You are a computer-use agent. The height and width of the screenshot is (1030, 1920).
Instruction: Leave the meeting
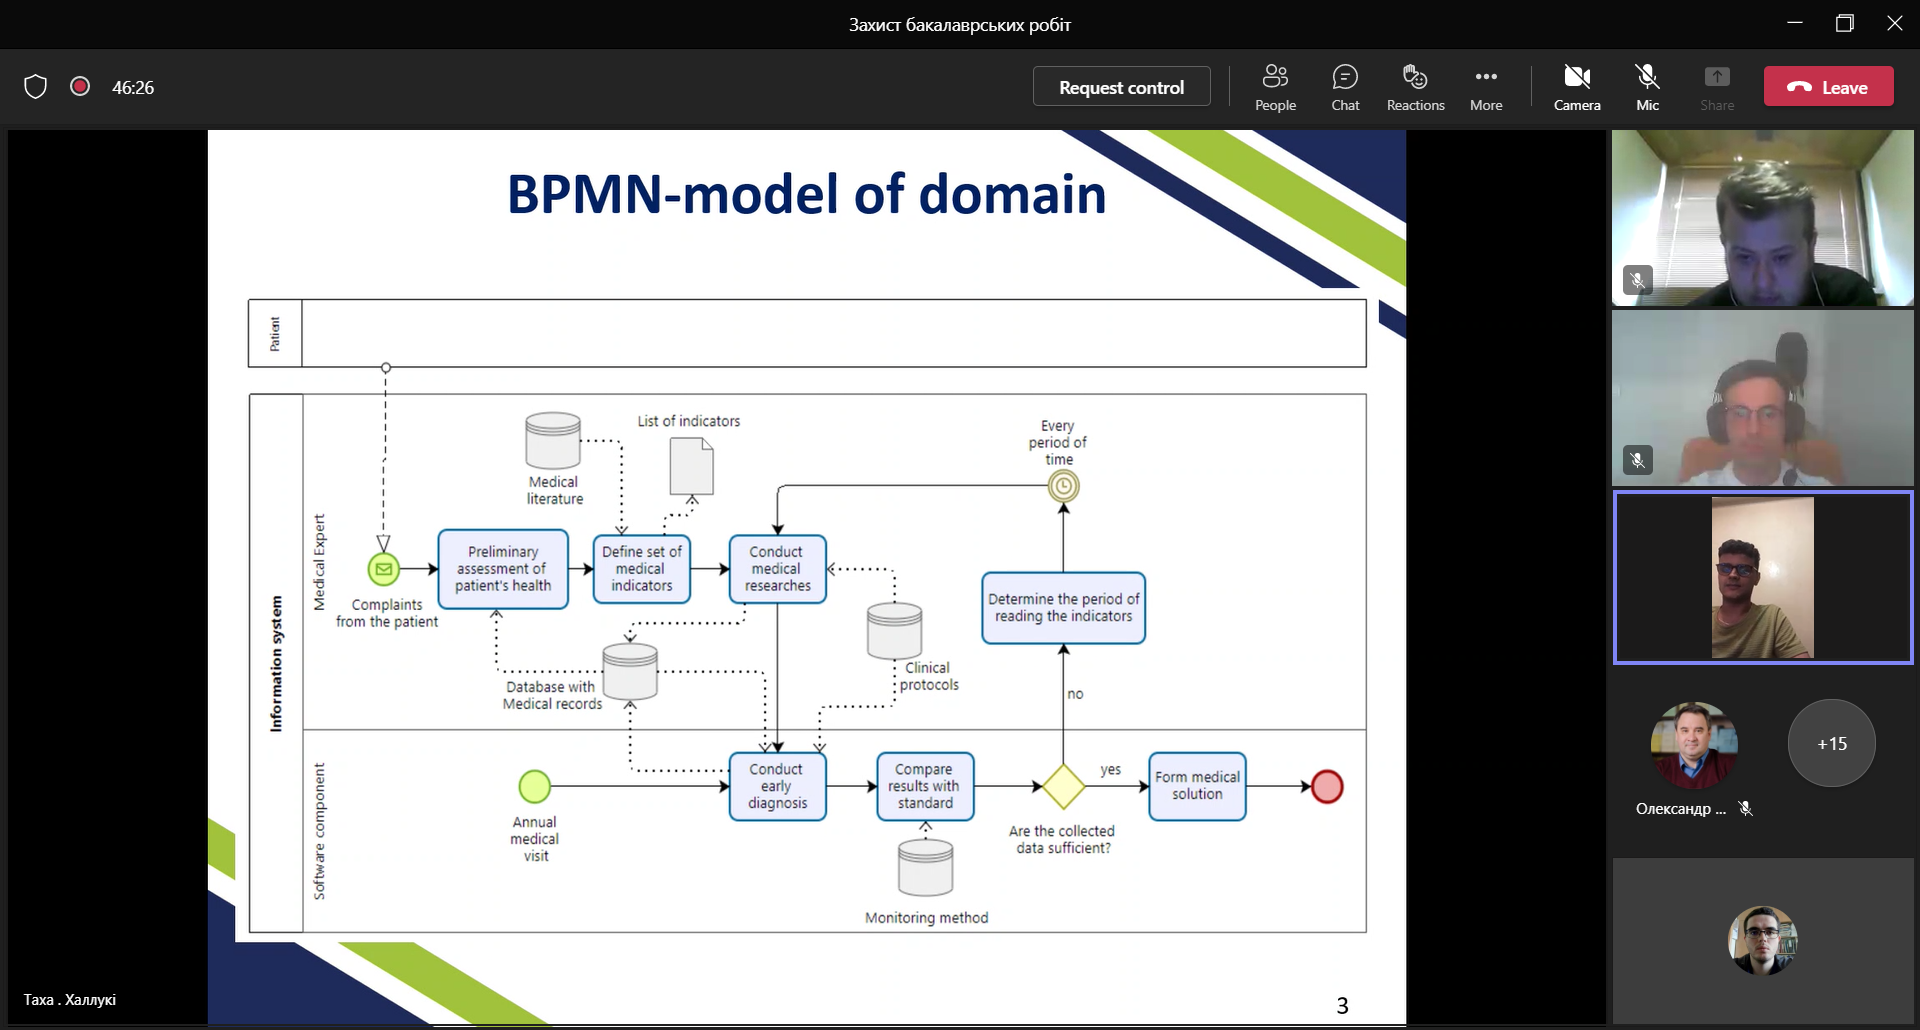[1828, 87]
